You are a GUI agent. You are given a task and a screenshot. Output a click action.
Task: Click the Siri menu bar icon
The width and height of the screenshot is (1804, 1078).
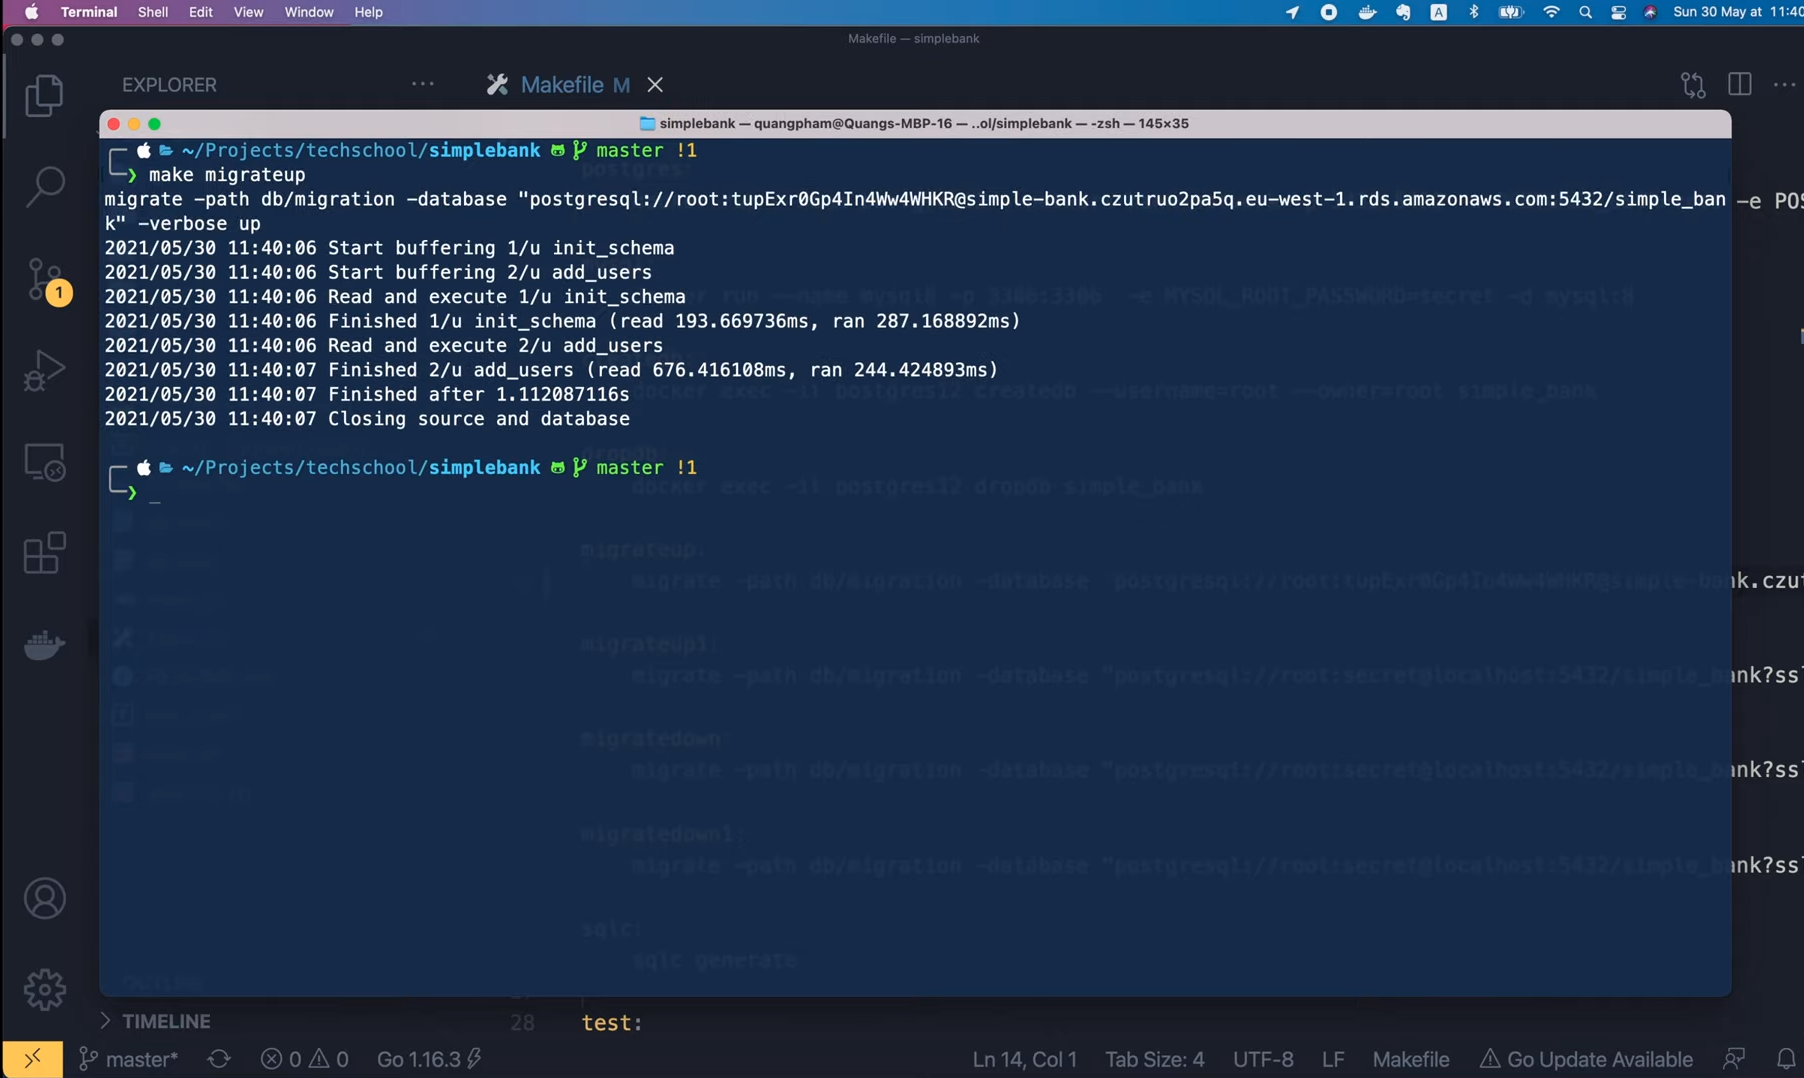tap(1650, 12)
